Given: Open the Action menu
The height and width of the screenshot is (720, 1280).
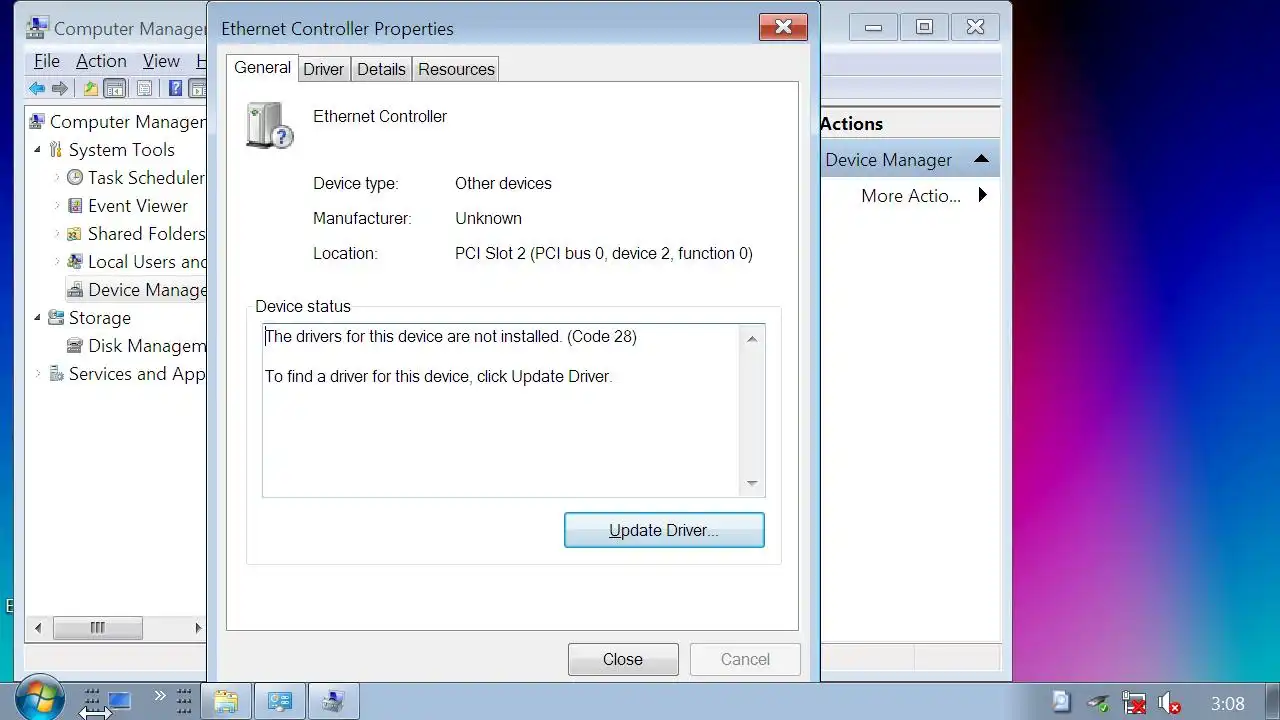Looking at the screenshot, I should tap(101, 61).
